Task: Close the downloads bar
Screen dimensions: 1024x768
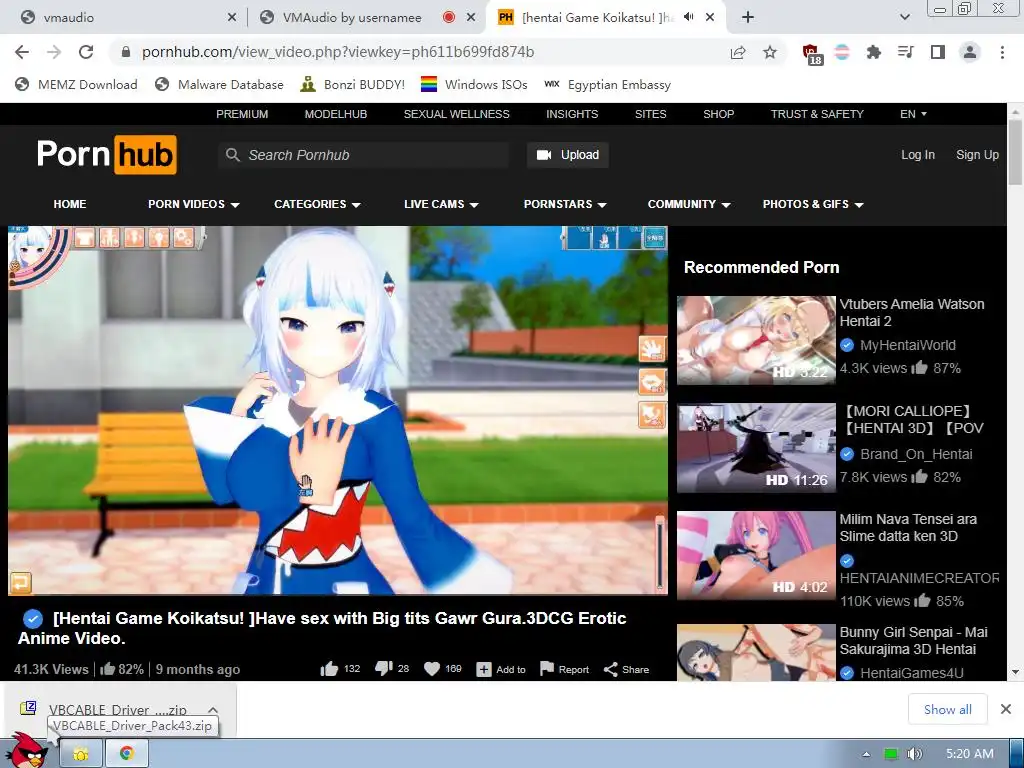Action: [x=1006, y=709]
